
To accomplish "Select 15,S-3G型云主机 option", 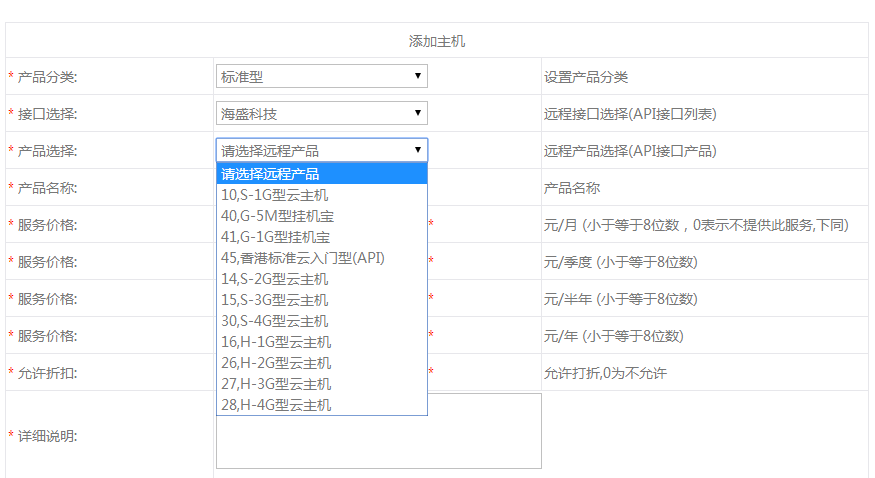I will (321, 300).
